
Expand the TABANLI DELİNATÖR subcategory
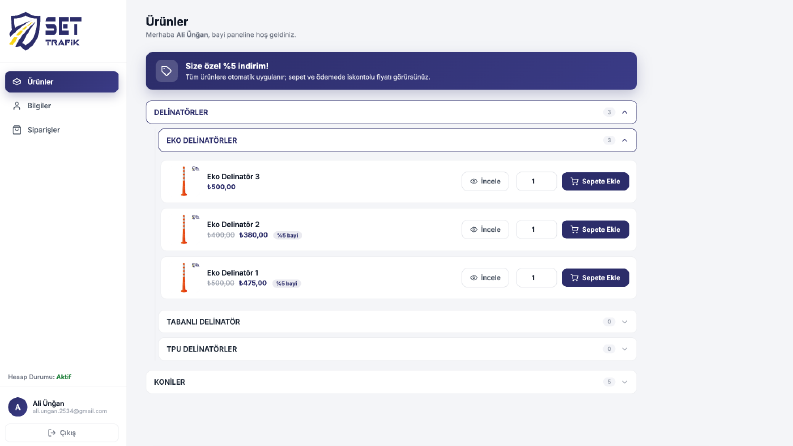[397, 322]
